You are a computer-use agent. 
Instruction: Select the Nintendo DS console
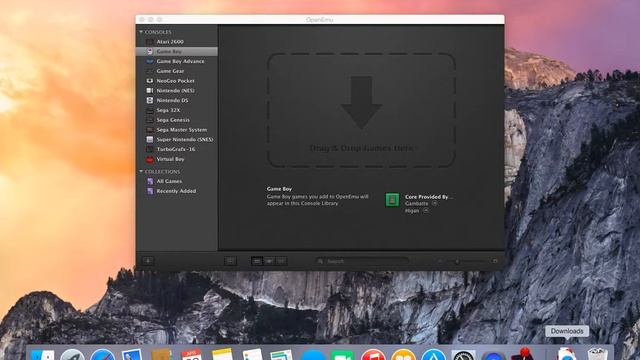176,100
